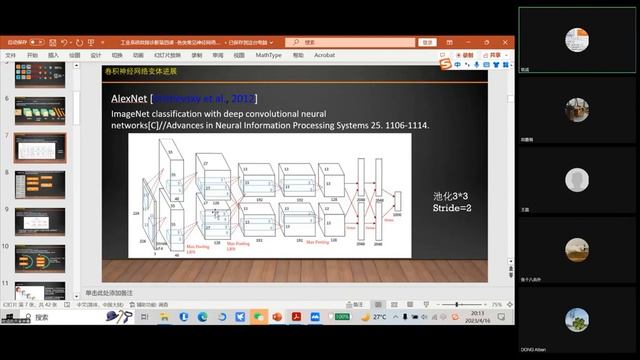This screenshot has height=360, width=640.
Task: Open Sogou skin shirt icon
Action: pos(496,64)
